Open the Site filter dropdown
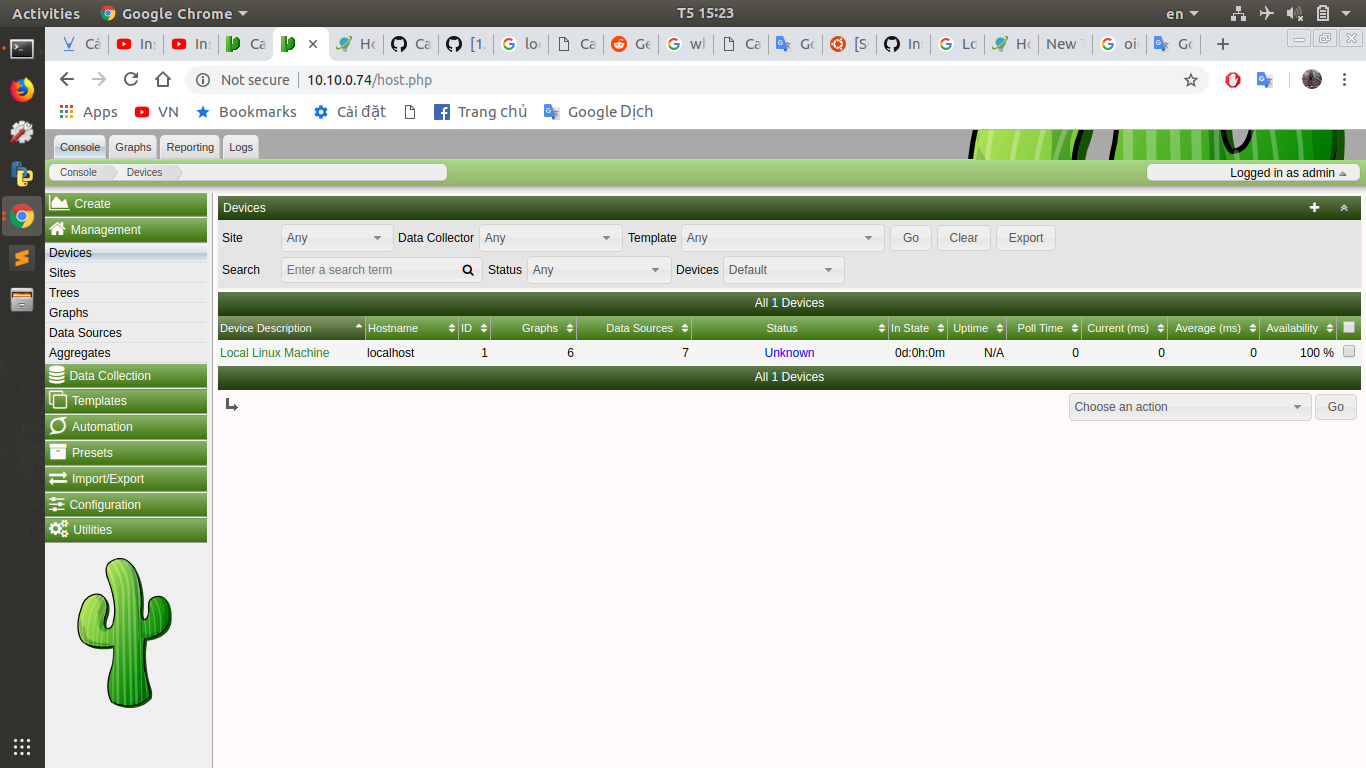Screen dimensions: 1366x768 pyautogui.click(x=336, y=238)
